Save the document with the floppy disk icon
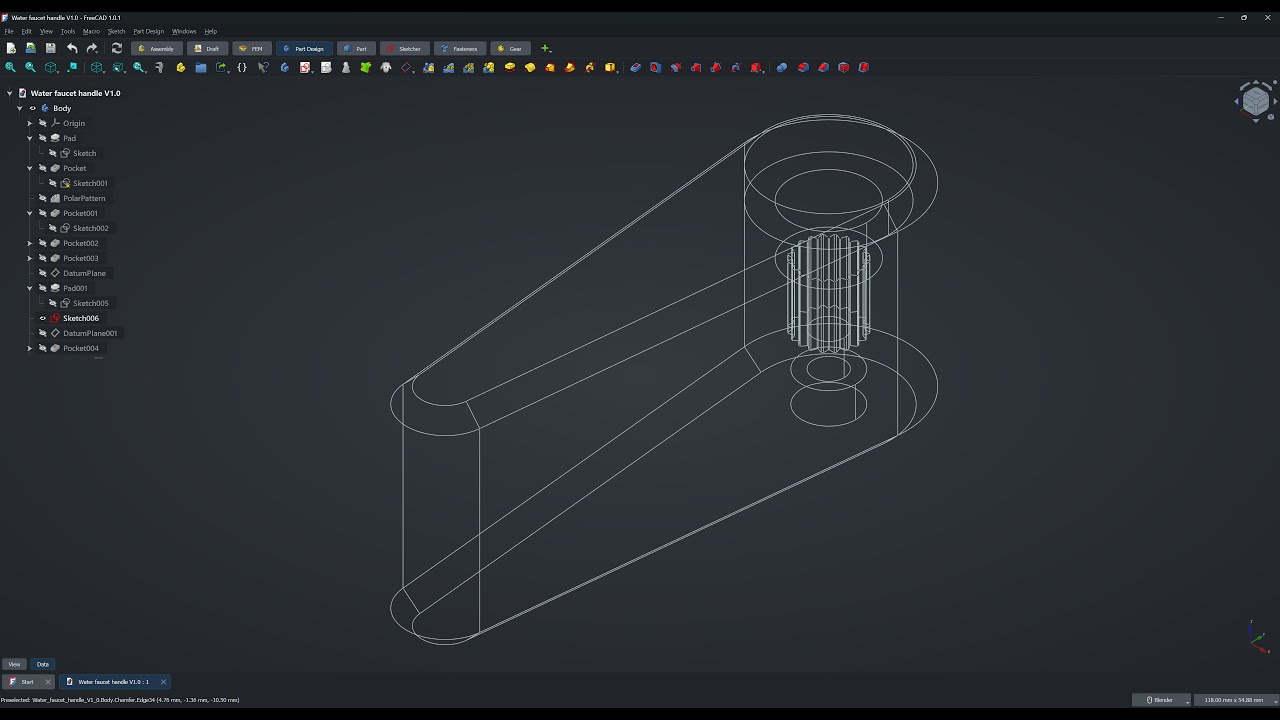The height and width of the screenshot is (720, 1280). pos(50,48)
